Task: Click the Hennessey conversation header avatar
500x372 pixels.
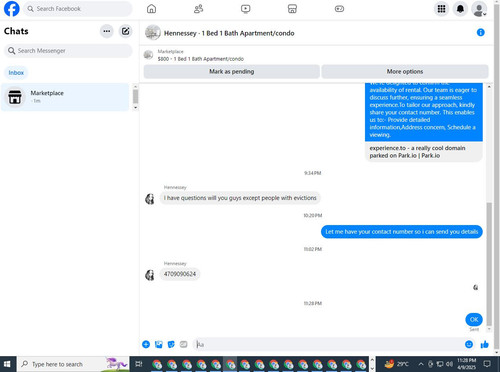Action: pos(153,33)
